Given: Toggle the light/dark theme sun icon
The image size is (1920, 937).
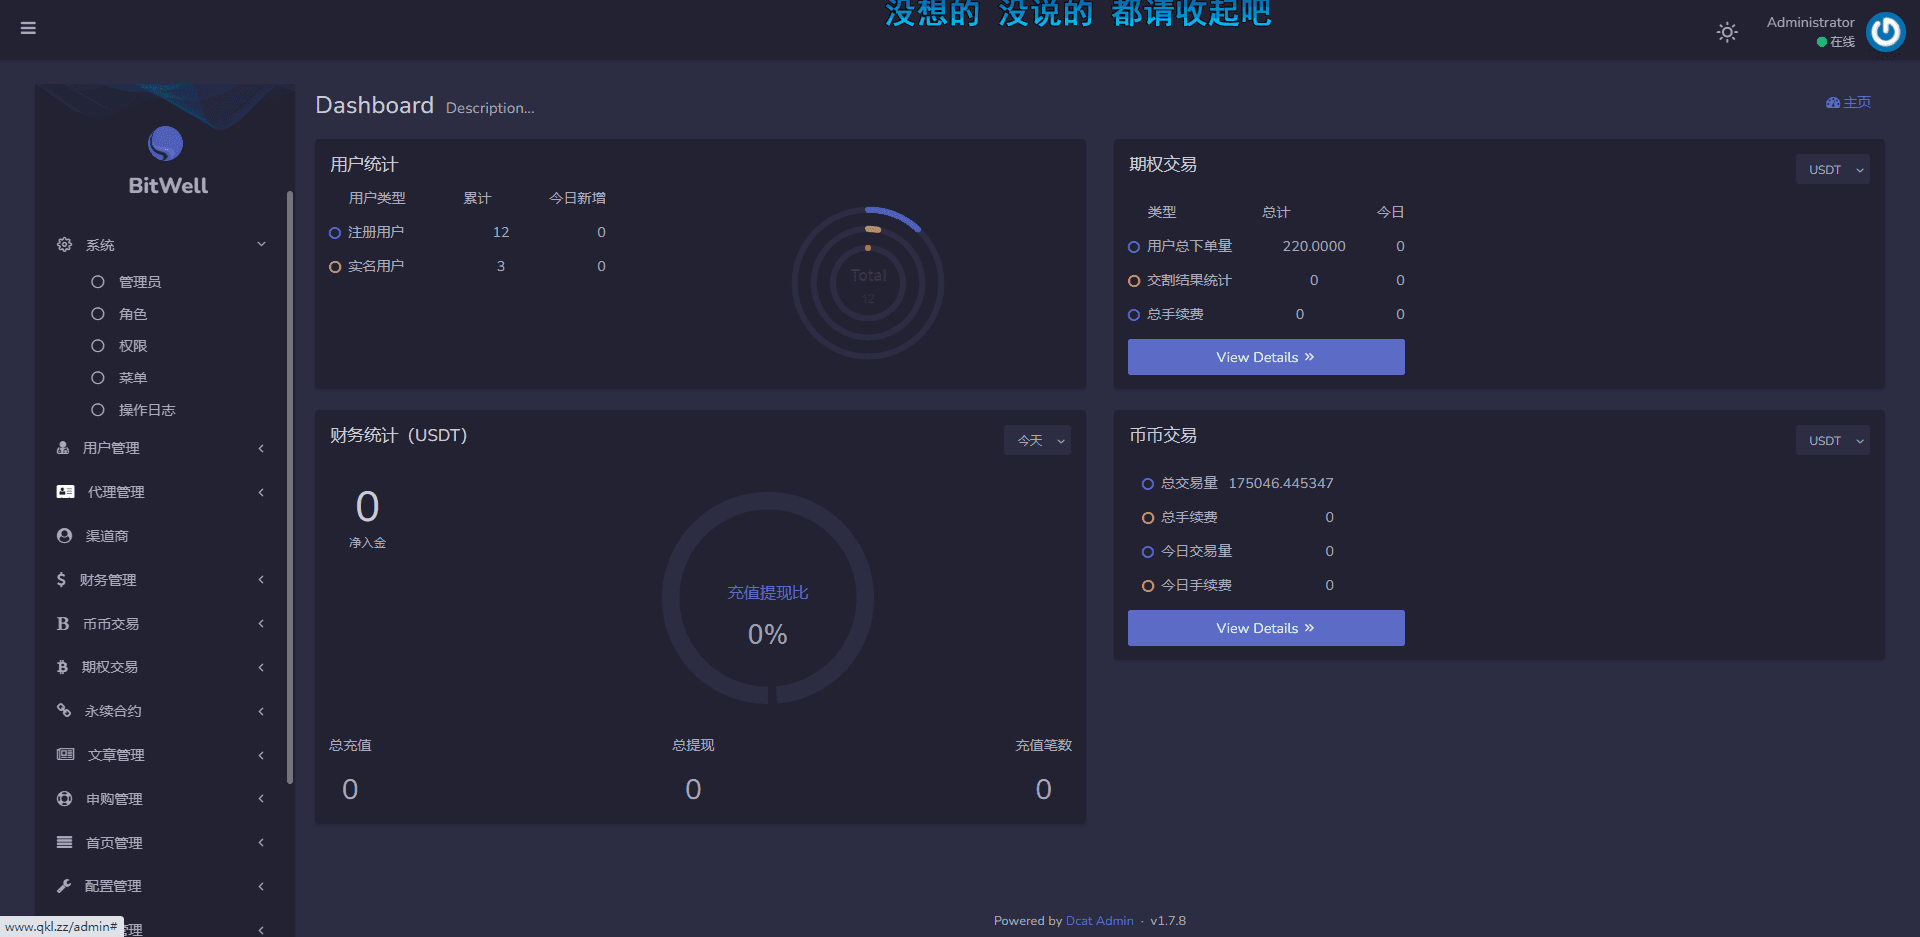Looking at the screenshot, I should point(1727,32).
